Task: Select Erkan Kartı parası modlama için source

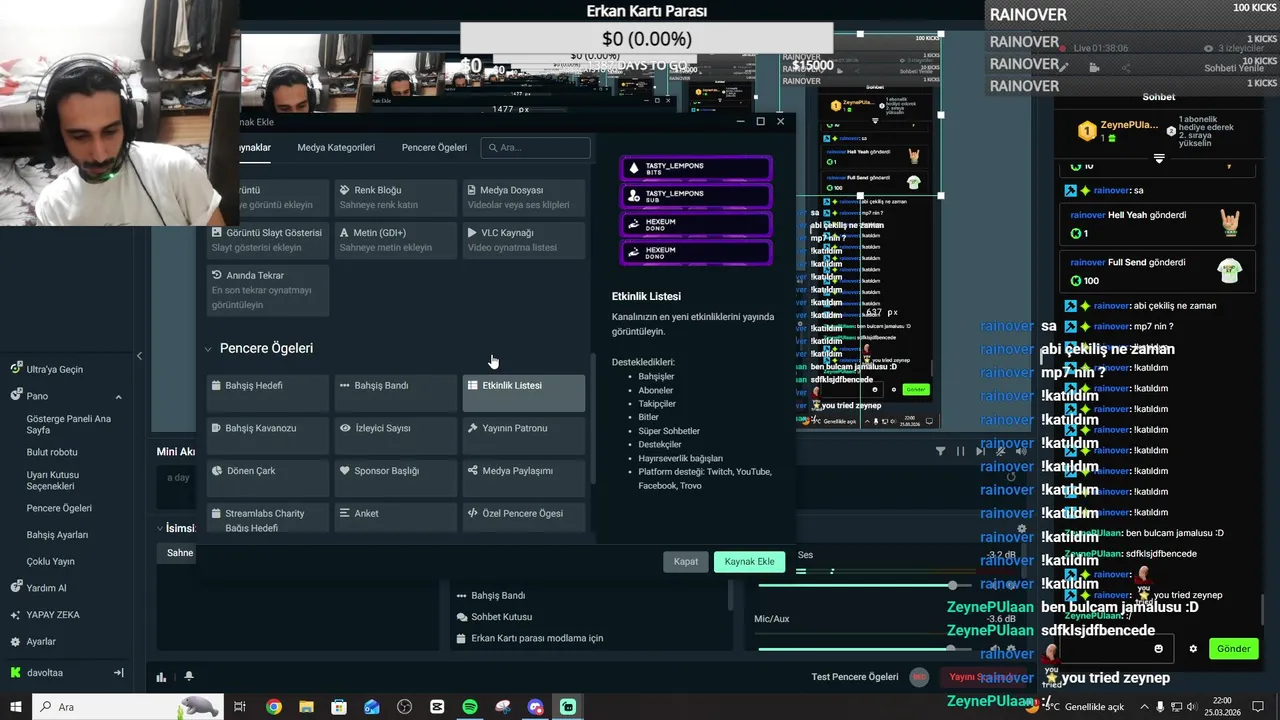Action: [x=590, y=638]
